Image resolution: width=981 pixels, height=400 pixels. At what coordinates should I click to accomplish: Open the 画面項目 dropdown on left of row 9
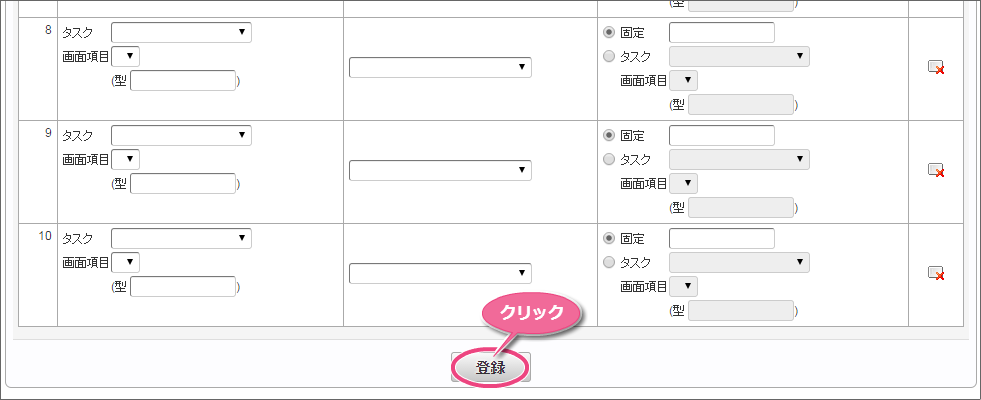[126, 159]
